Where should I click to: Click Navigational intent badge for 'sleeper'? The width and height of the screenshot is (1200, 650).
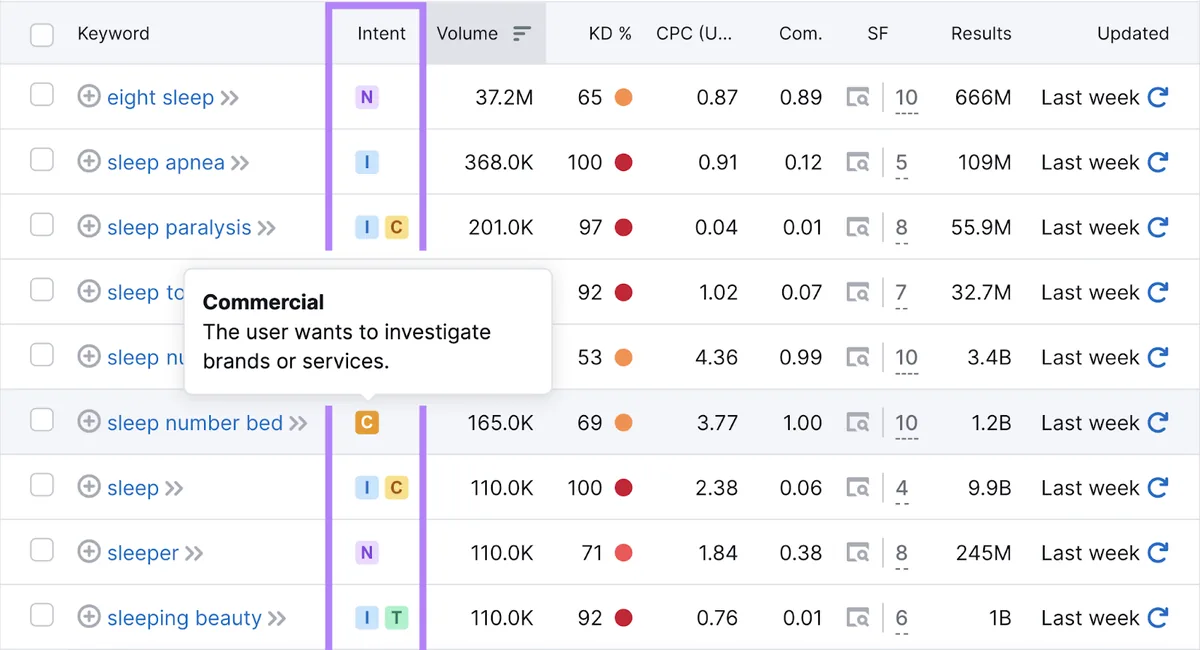click(367, 553)
